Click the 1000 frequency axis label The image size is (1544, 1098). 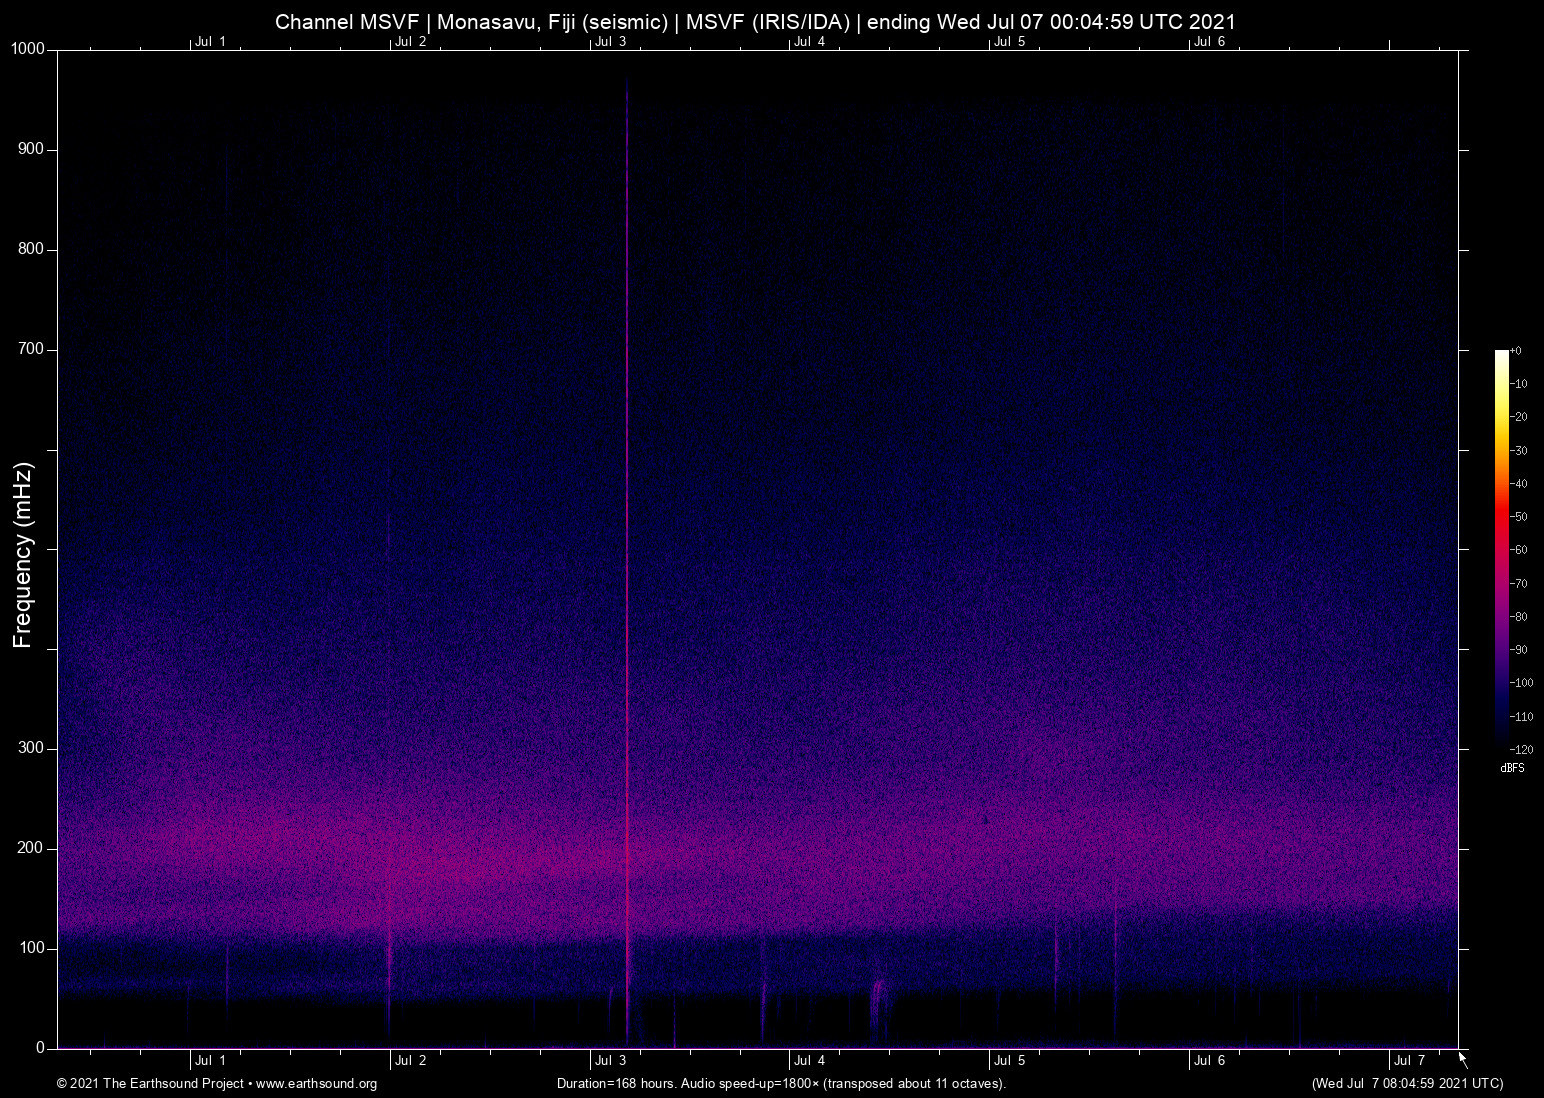point(28,49)
